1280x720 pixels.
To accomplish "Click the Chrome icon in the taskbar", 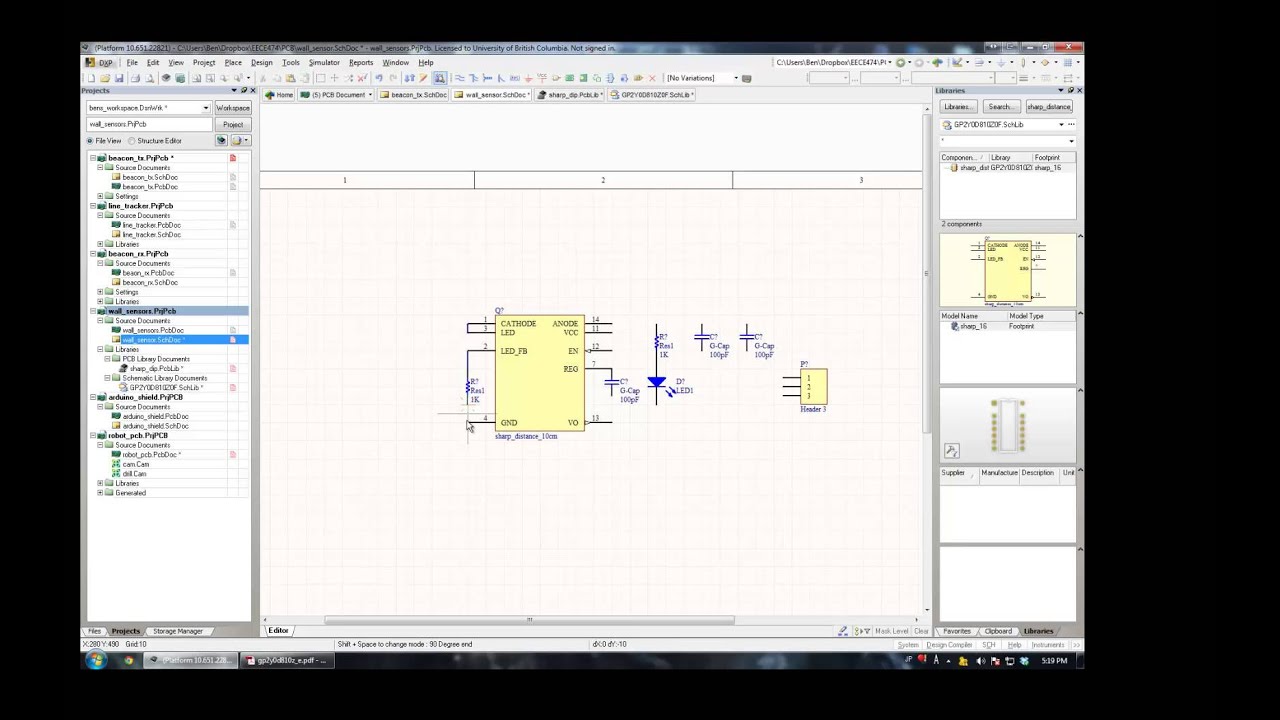I will point(128,660).
